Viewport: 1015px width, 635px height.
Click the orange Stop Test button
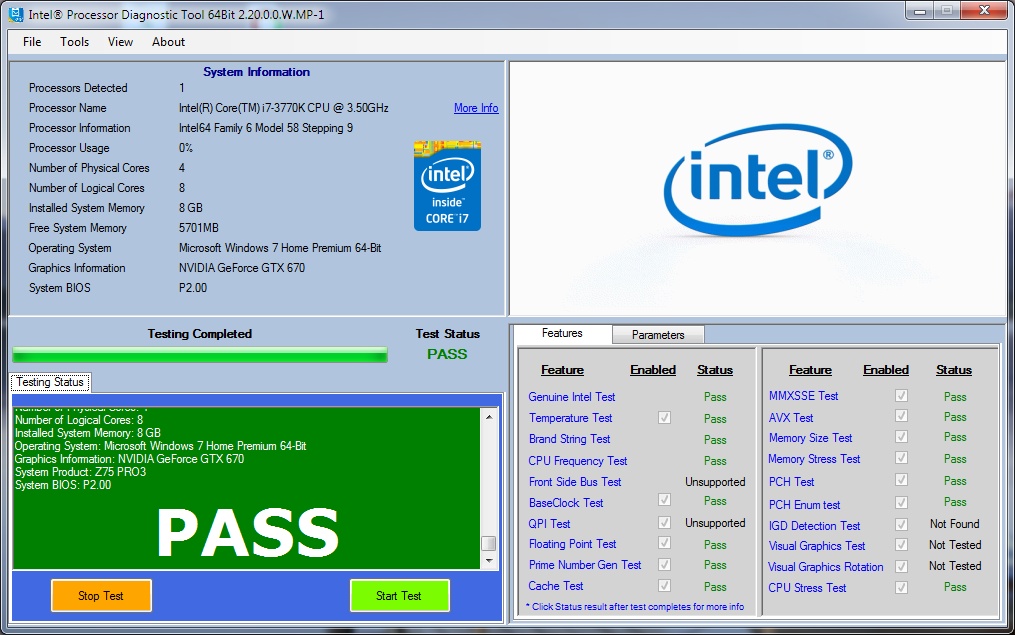(x=101, y=596)
